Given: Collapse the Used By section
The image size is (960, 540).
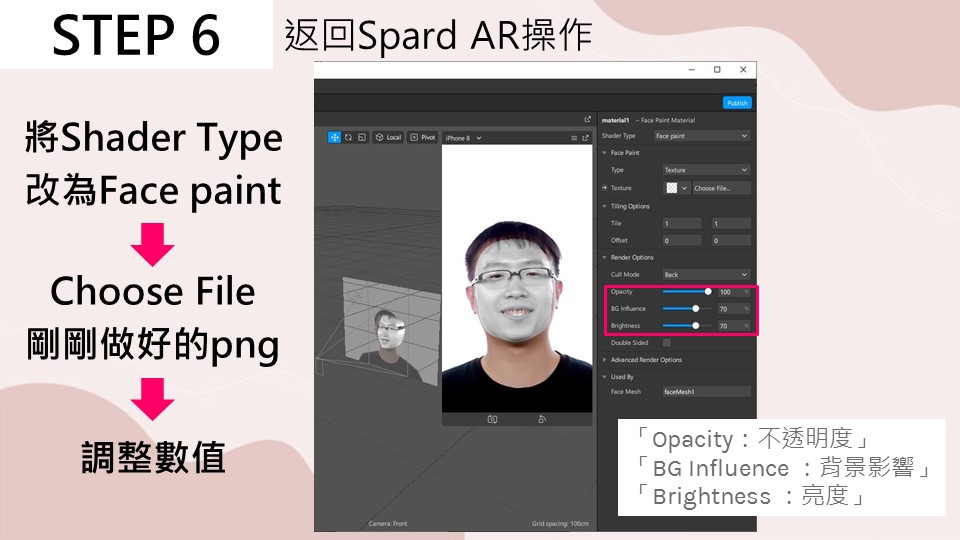Looking at the screenshot, I should [x=605, y=377].
